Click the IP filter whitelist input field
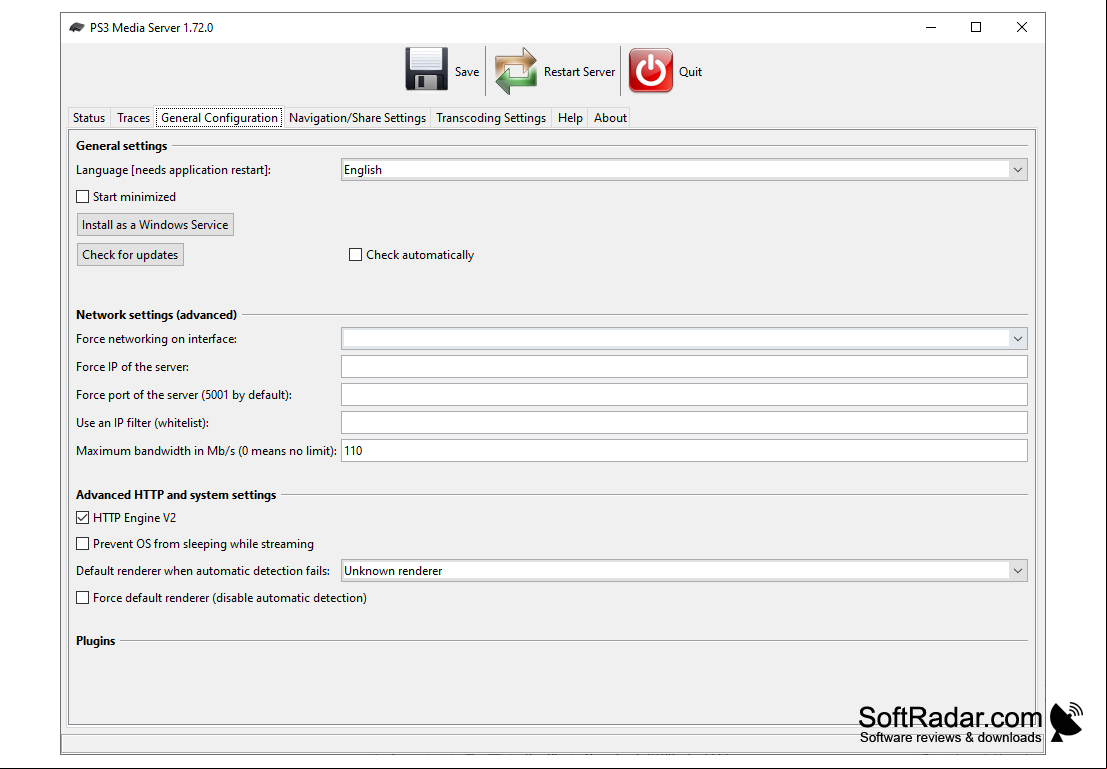The image size is (1107, 769). point(683,422)
